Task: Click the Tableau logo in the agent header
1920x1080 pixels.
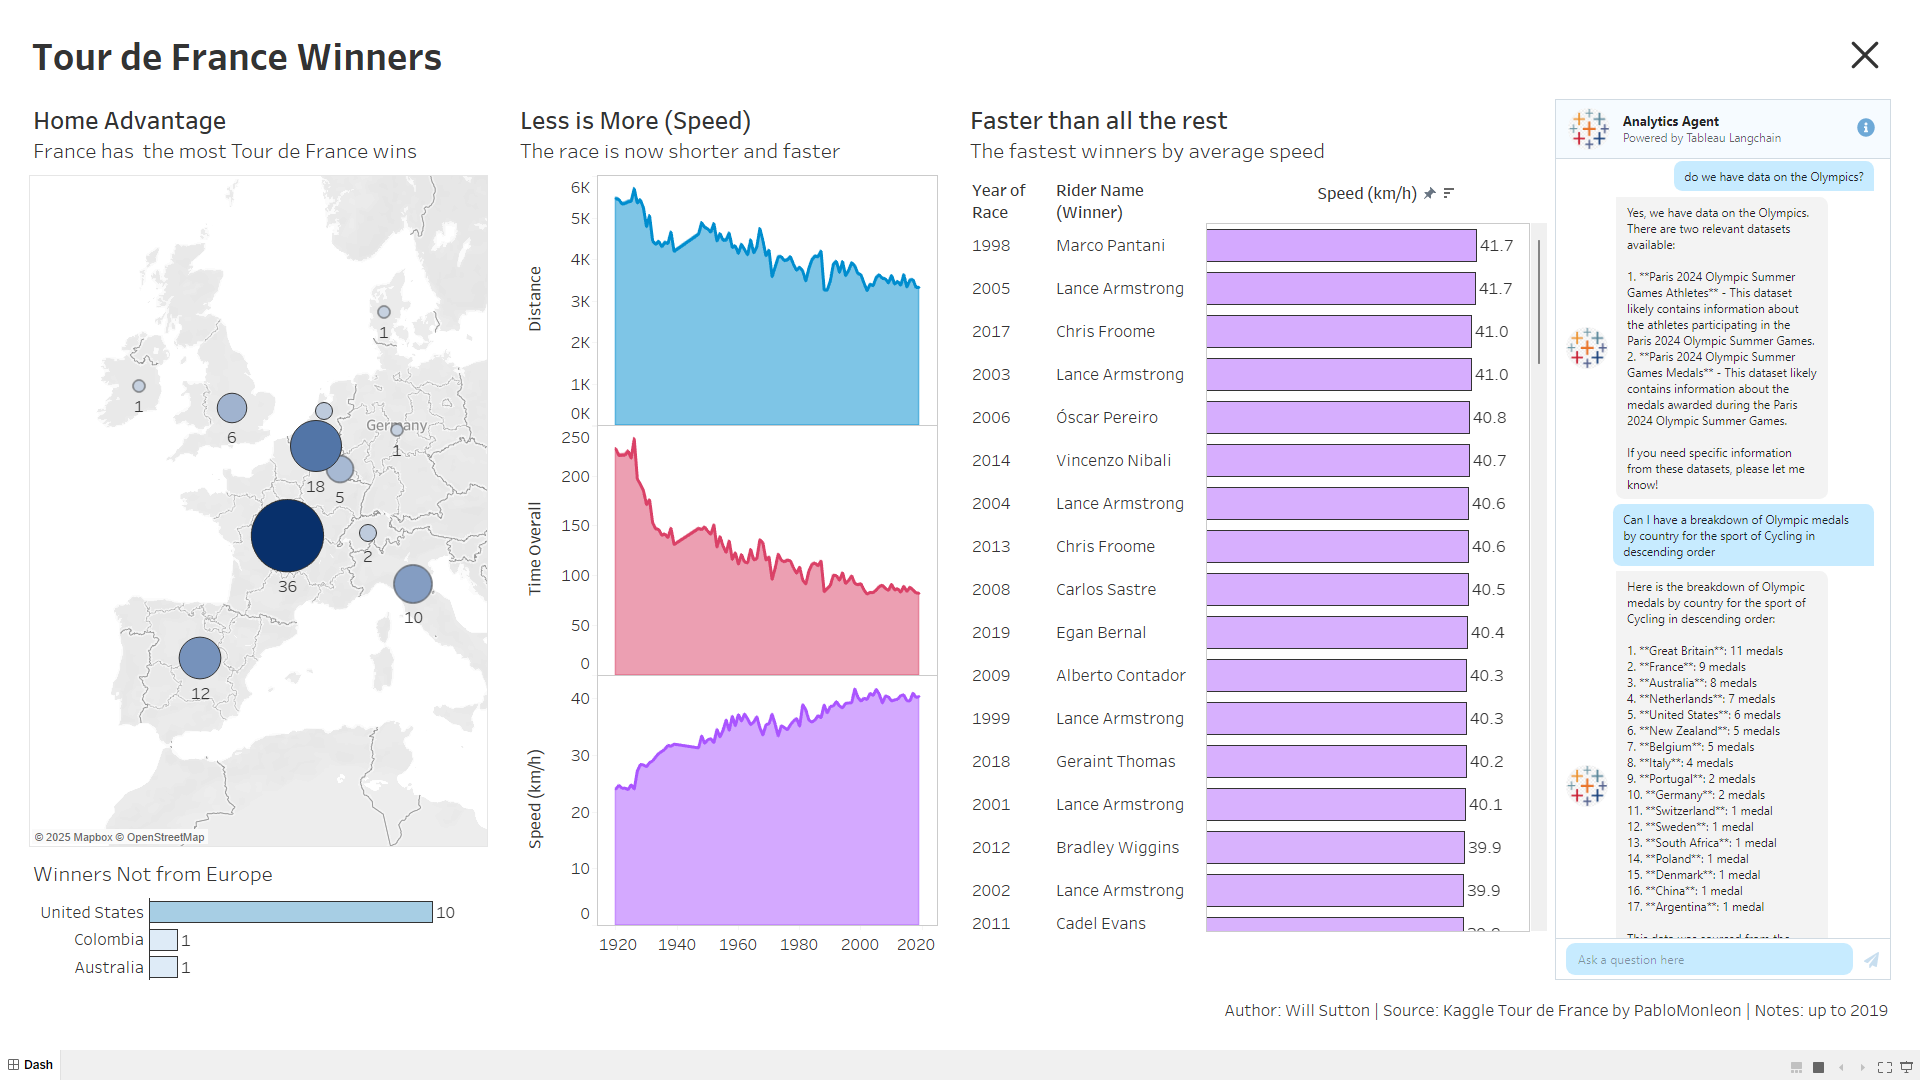Action: [x=1588, y=129]
